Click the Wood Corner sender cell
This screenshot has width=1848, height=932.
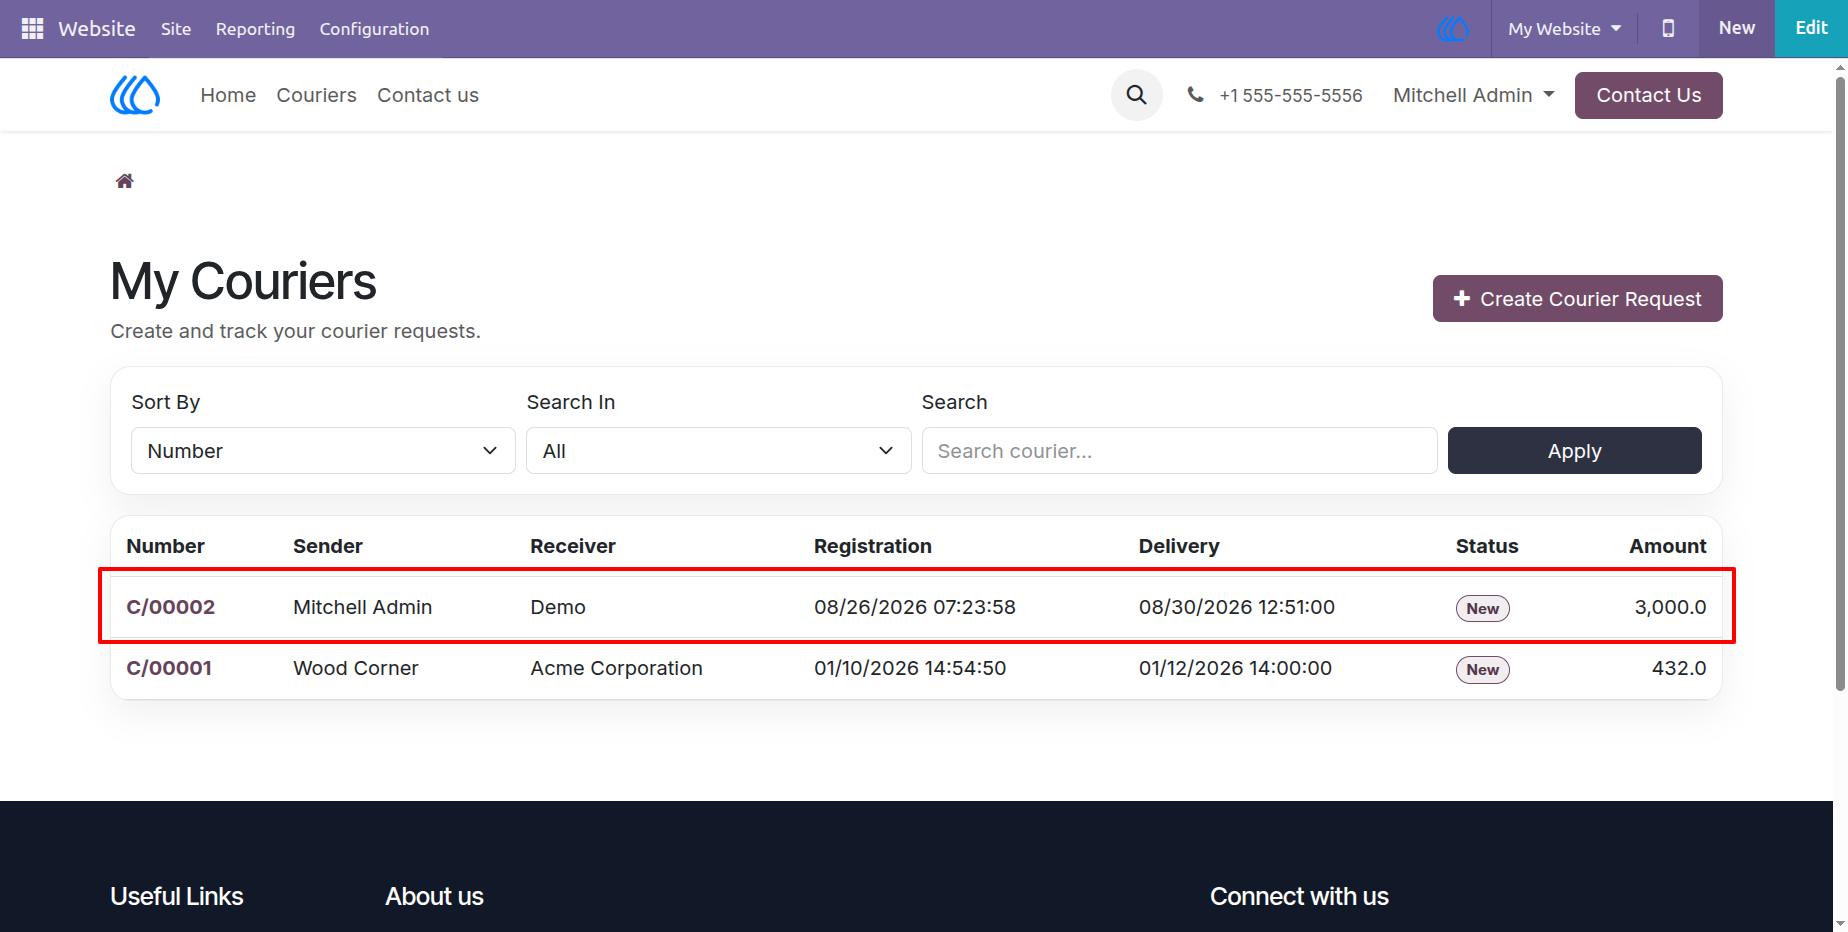pos(355,668)
